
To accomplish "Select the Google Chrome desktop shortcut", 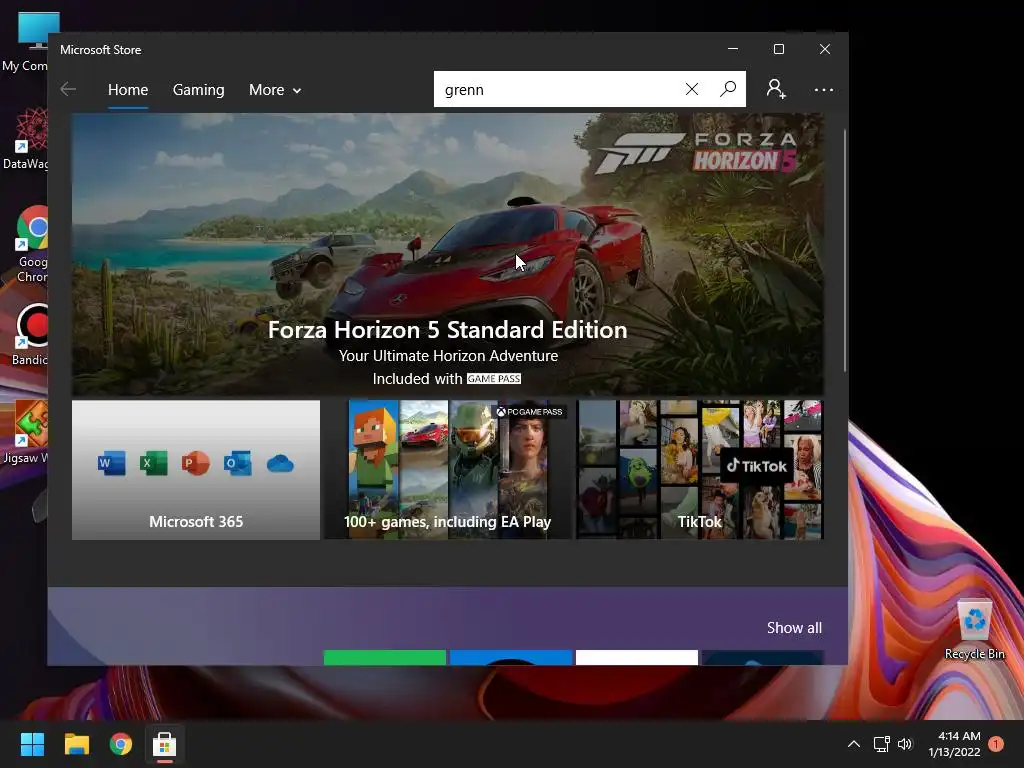I will 32,244.
